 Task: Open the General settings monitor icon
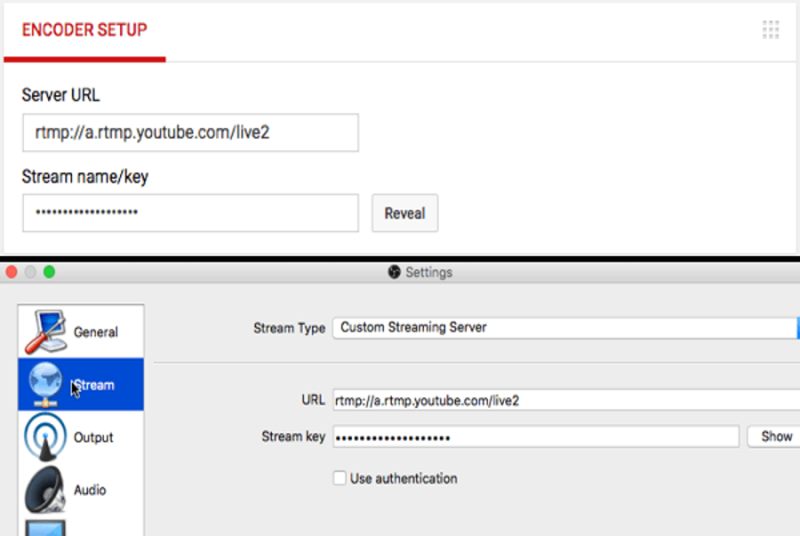pyautogui.click(x=45, y=331)
